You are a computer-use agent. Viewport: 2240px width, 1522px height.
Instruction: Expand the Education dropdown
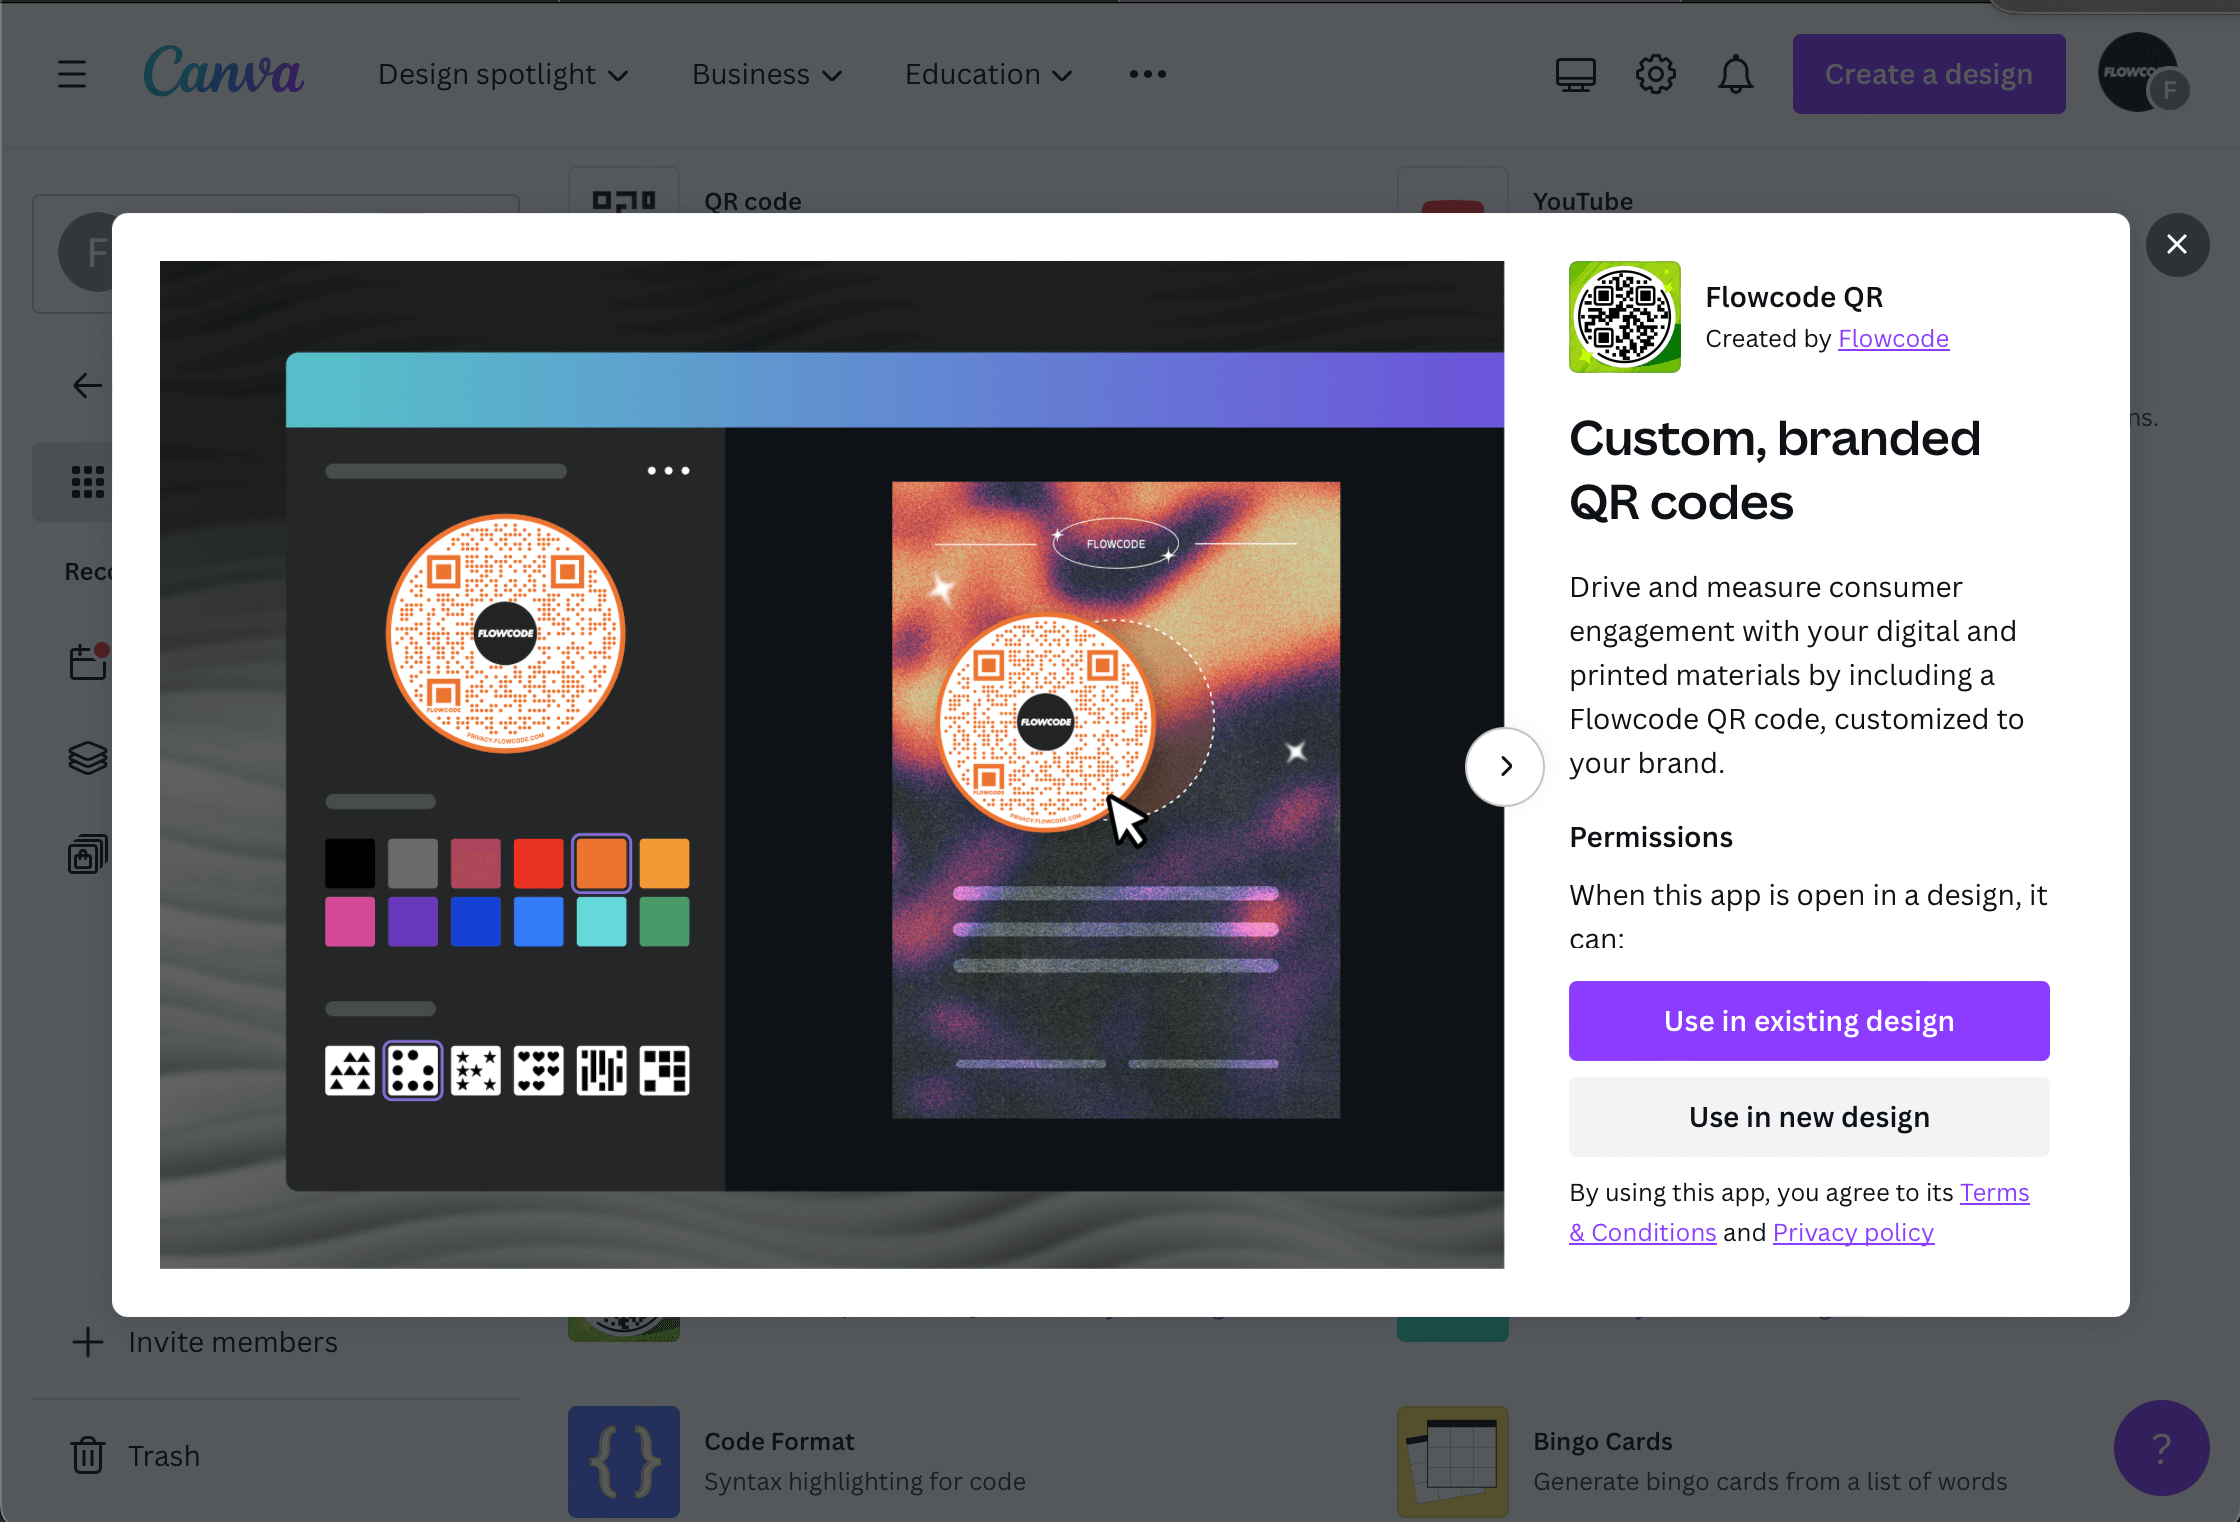click(x=987, y=75)
